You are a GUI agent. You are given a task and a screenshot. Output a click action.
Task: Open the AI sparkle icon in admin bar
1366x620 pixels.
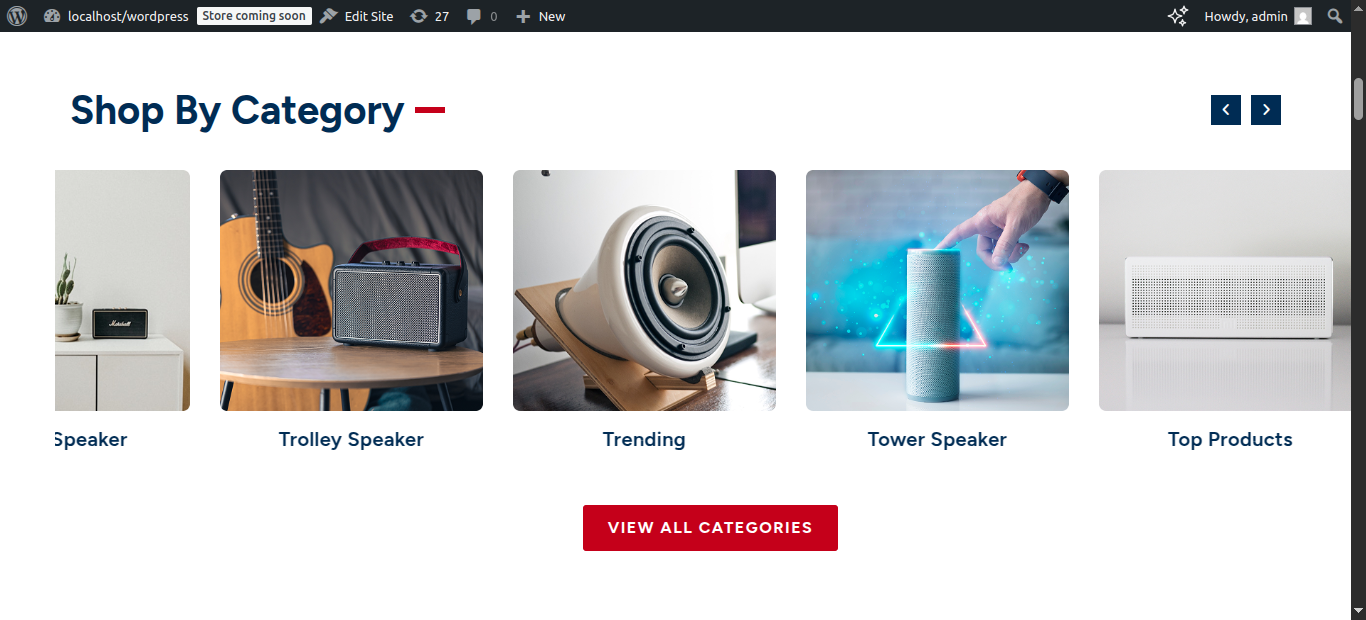click(x=1178, y=16)
